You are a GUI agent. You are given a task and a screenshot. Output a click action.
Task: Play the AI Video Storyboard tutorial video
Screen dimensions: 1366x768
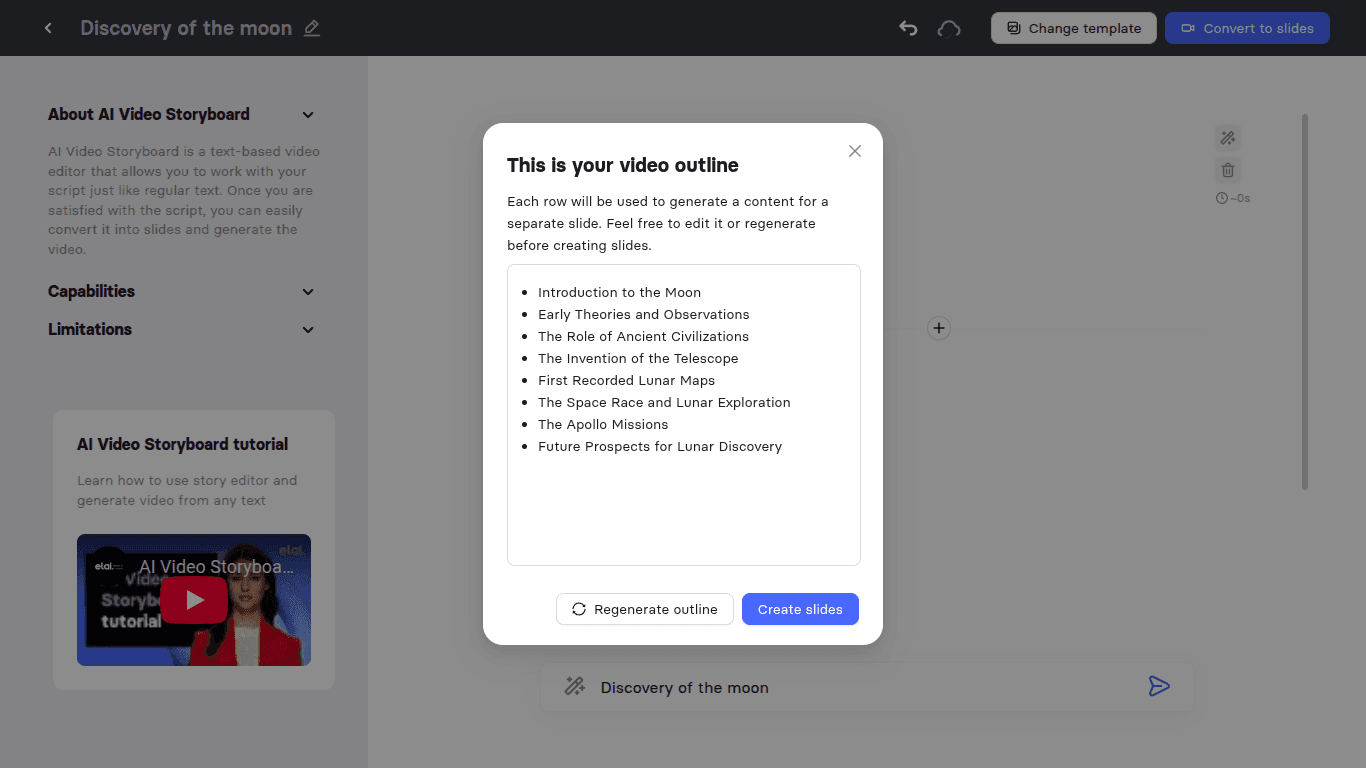194,600
